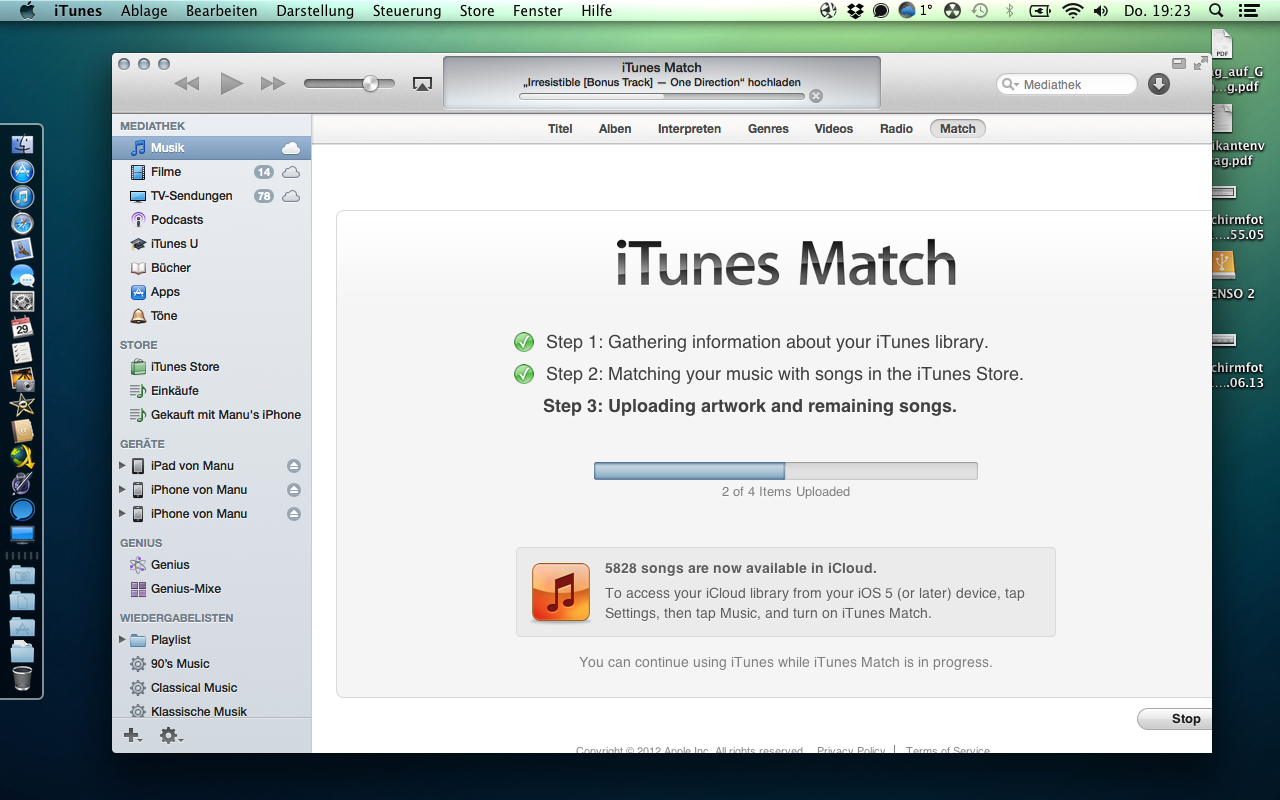This screenshot has width=1280, height=800.
Task: Expand the iPad von Manu device
Action: (x=123, y=466)
